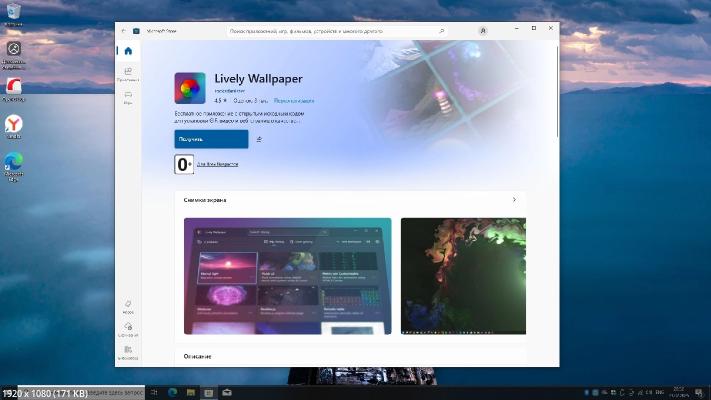Click the Lively Wallpaper app icon

tap(190, 88)
